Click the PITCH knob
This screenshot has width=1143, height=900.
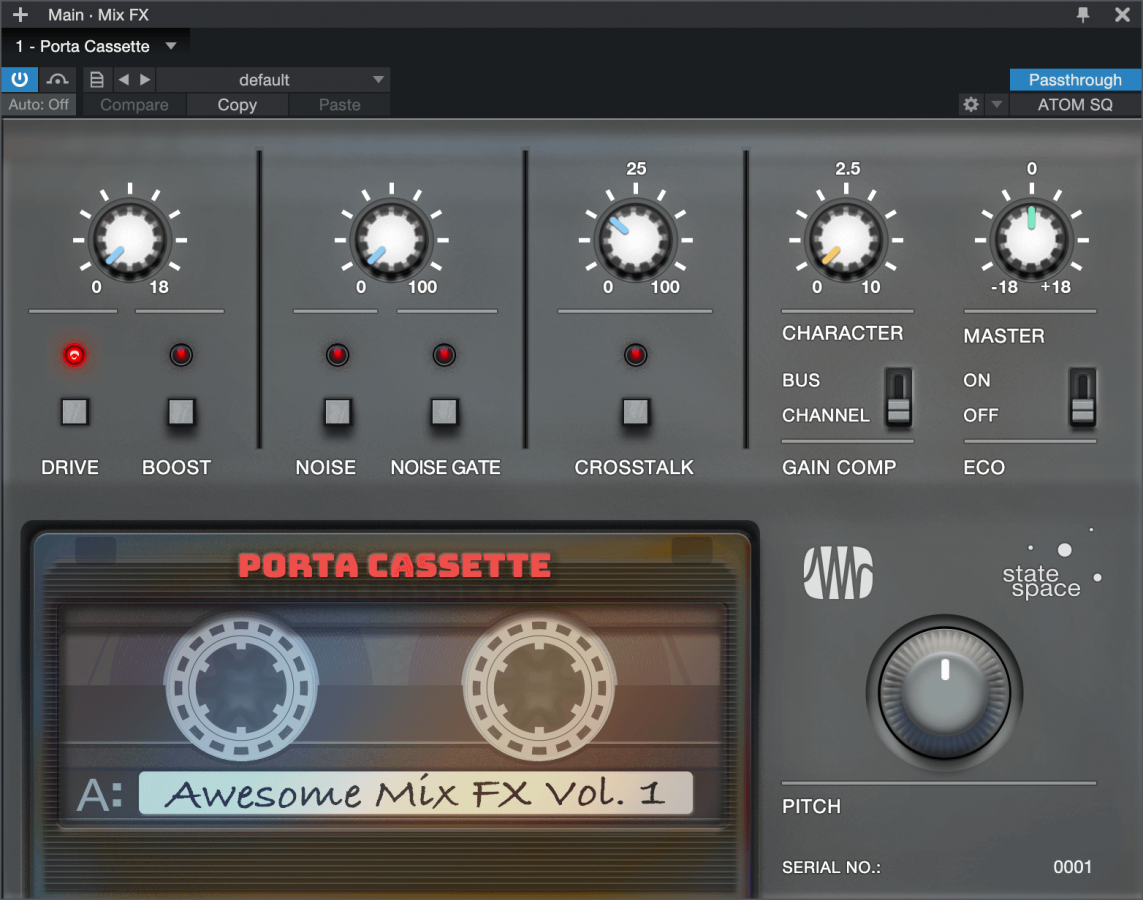click(942, 692)
